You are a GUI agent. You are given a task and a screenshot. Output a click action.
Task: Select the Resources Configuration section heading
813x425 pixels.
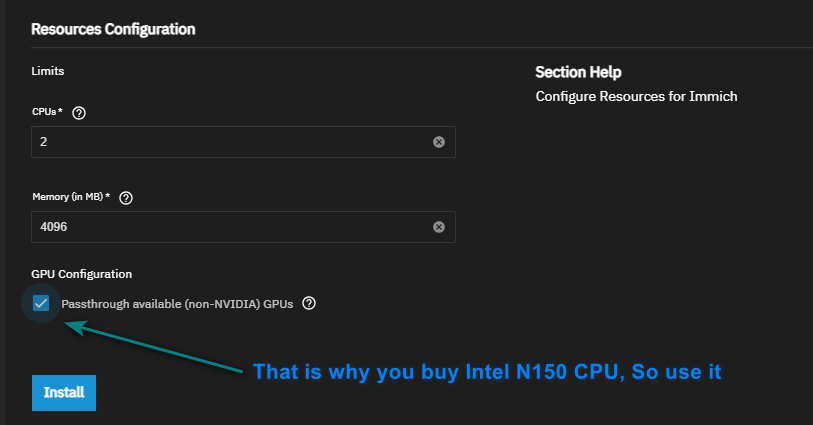pyautogui.click(x=113, y=29)
